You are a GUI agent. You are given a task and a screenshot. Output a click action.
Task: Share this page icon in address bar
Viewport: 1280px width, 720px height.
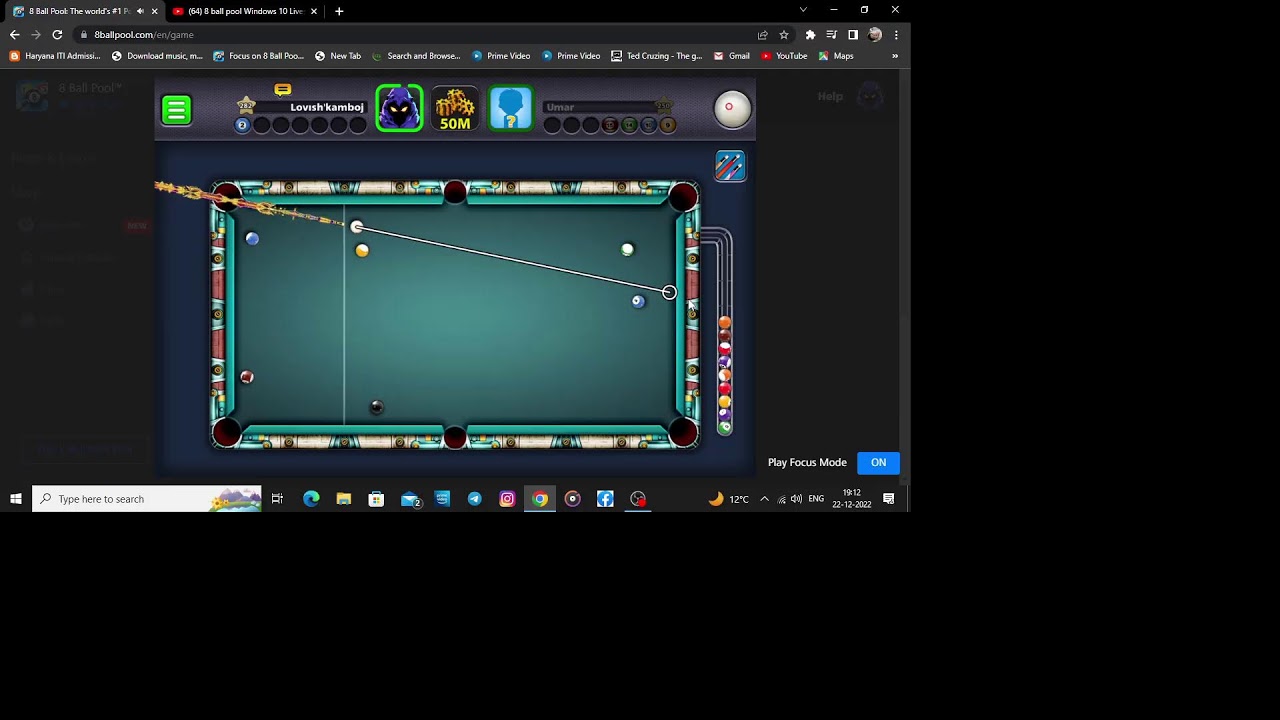[x=763, y=34]
